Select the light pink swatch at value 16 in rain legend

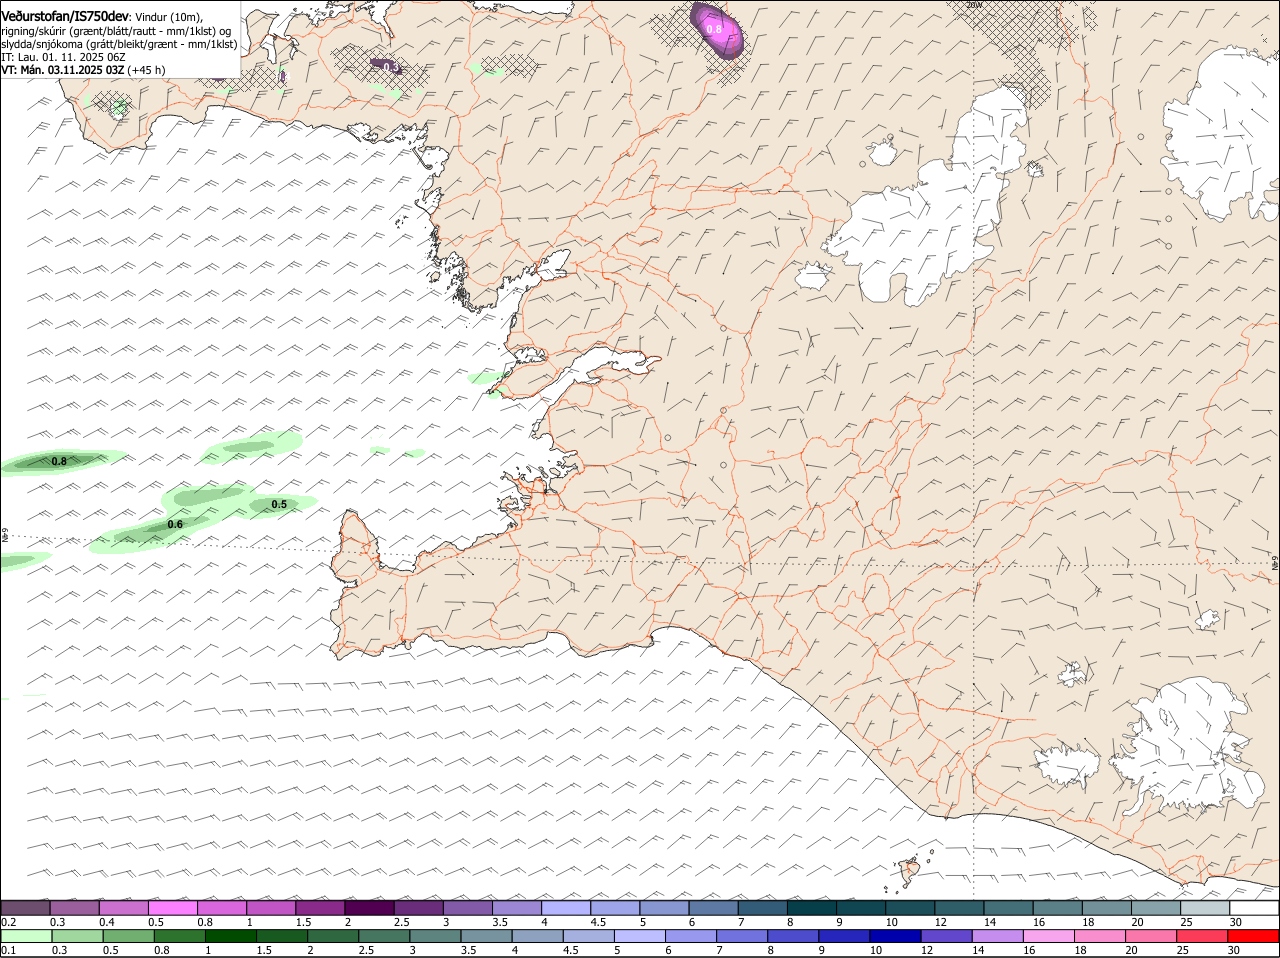coord(1049,936)
